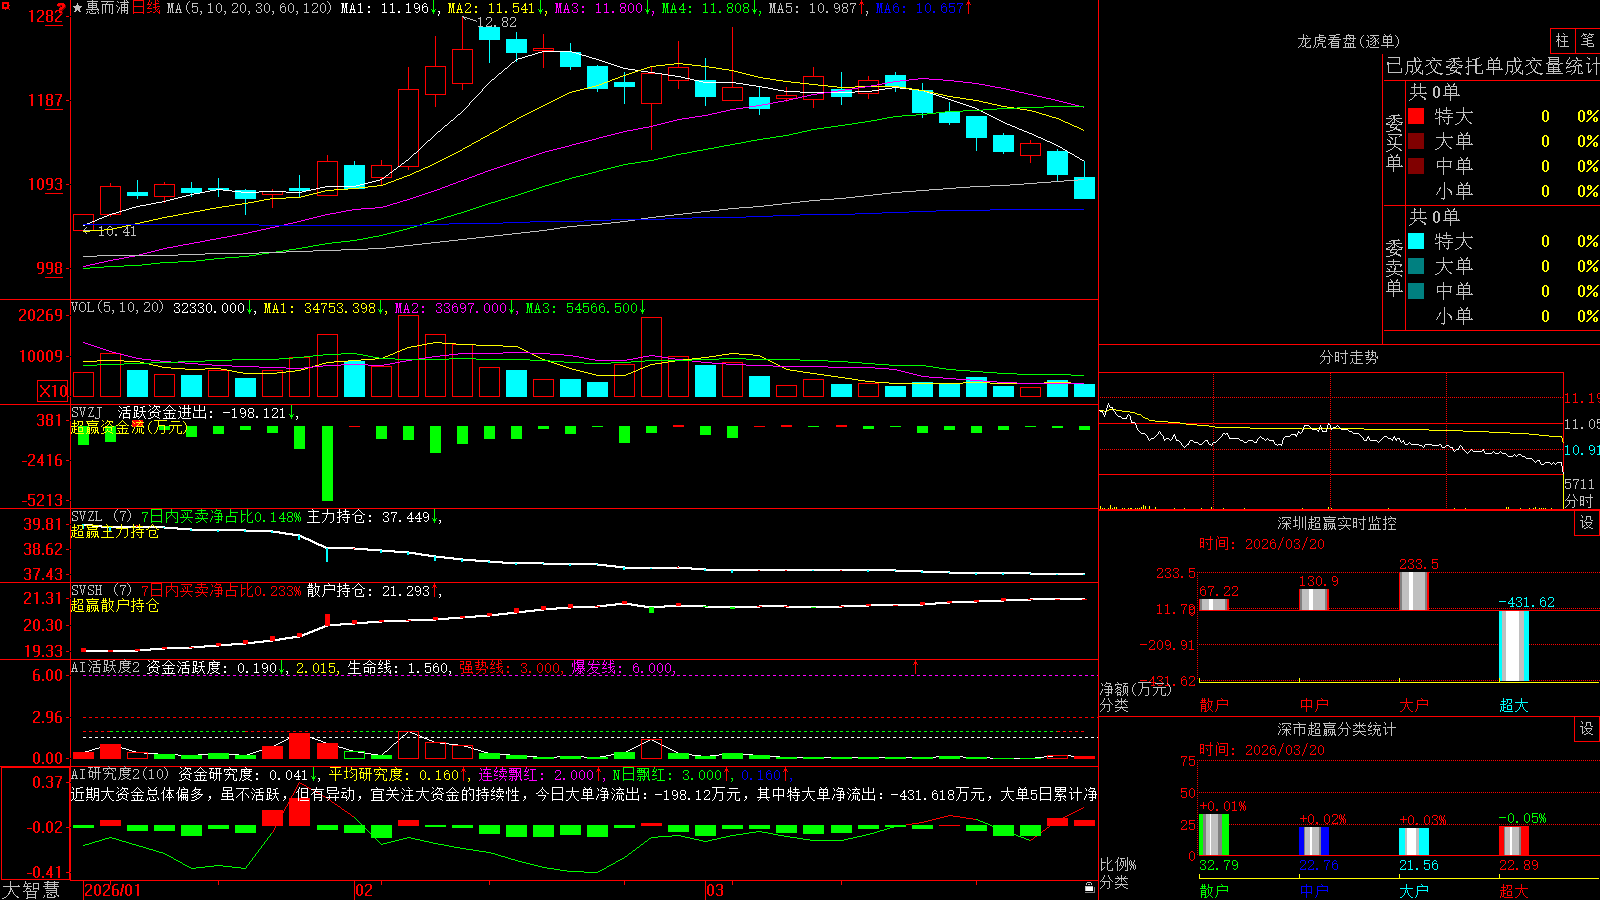Viewport: 1600px width, 900px height.
Task: Open 设 settings for 深圳超赢实时监控 panel
Action: (x=1587, y=523)
